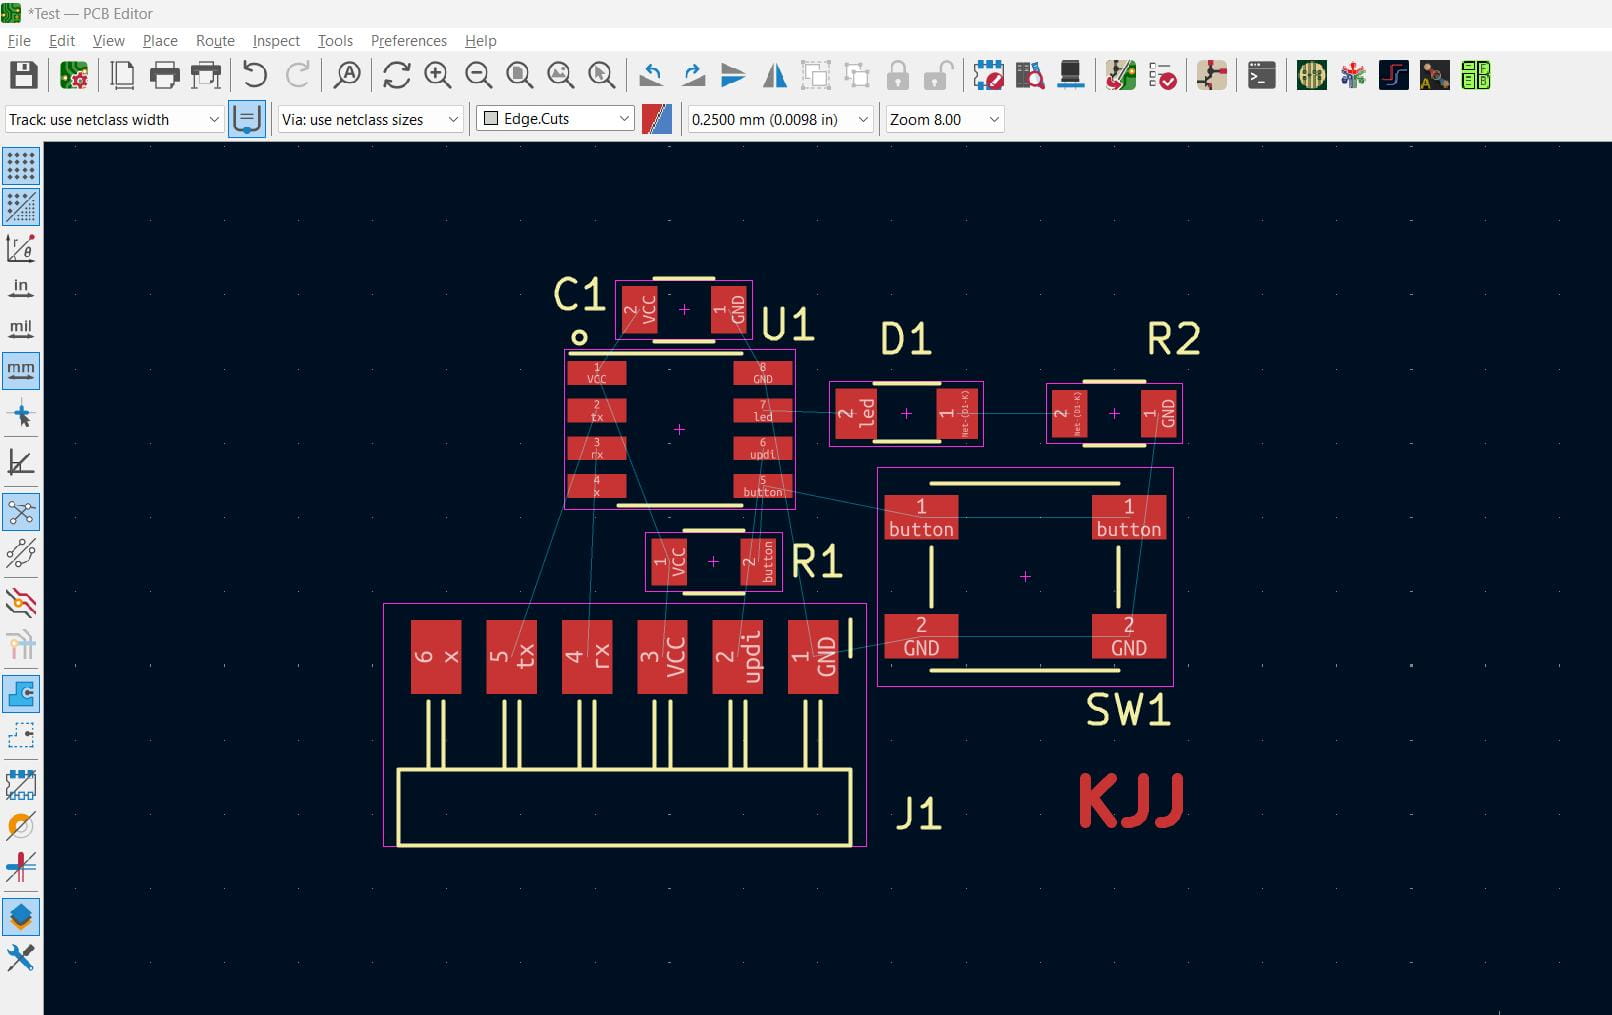Screen dimensions: 1612x1015
Task: Toggle curved ratsnest lines
Action: 20,553
